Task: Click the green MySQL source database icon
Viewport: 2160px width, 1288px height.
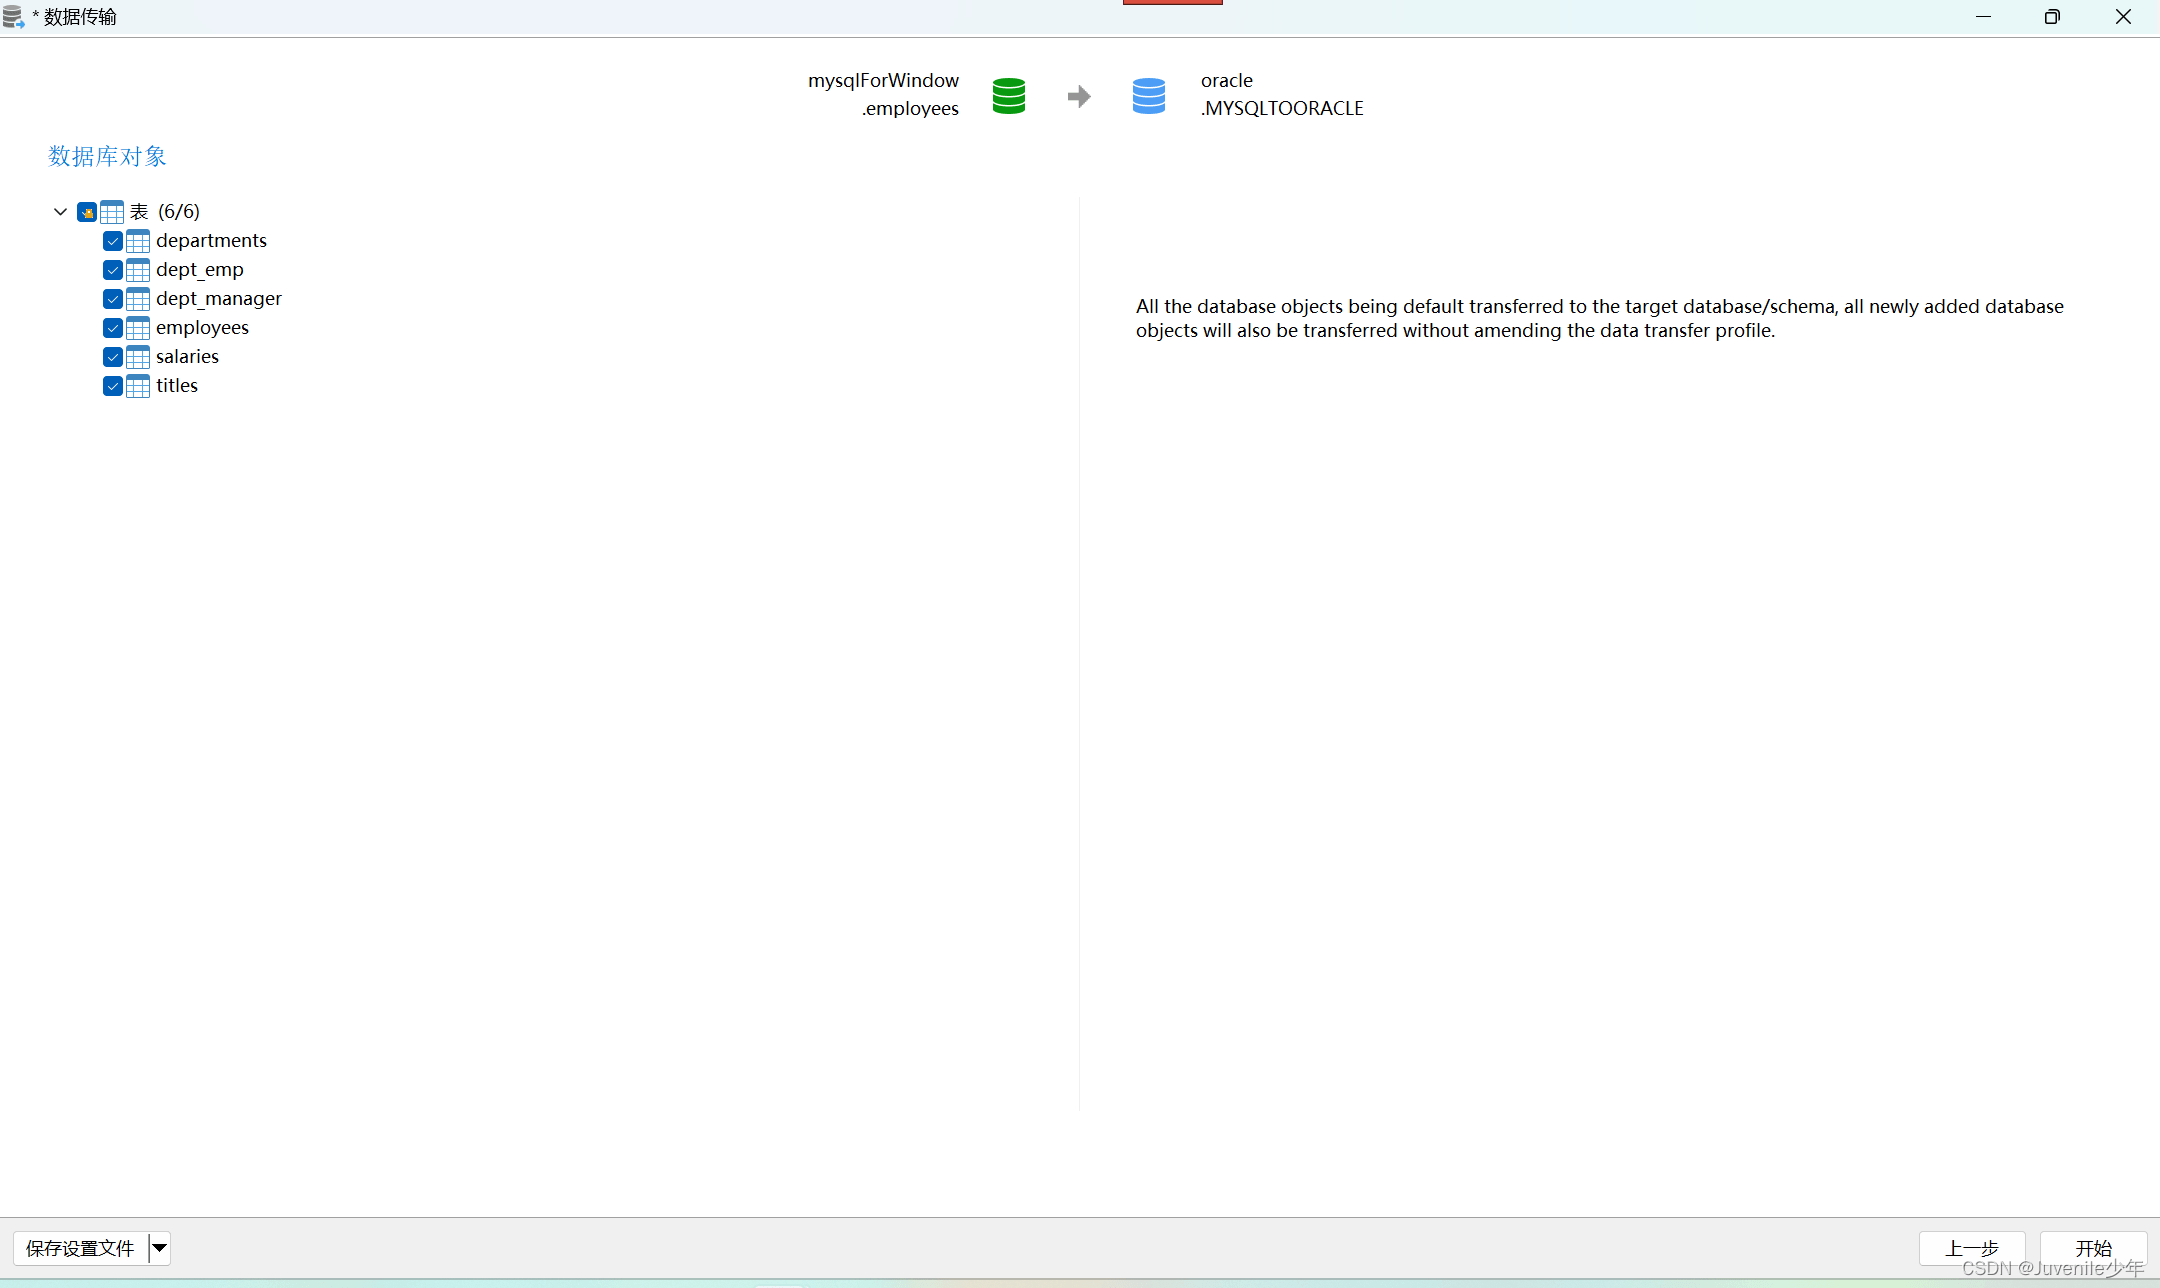Action: tap(1008, 96)
